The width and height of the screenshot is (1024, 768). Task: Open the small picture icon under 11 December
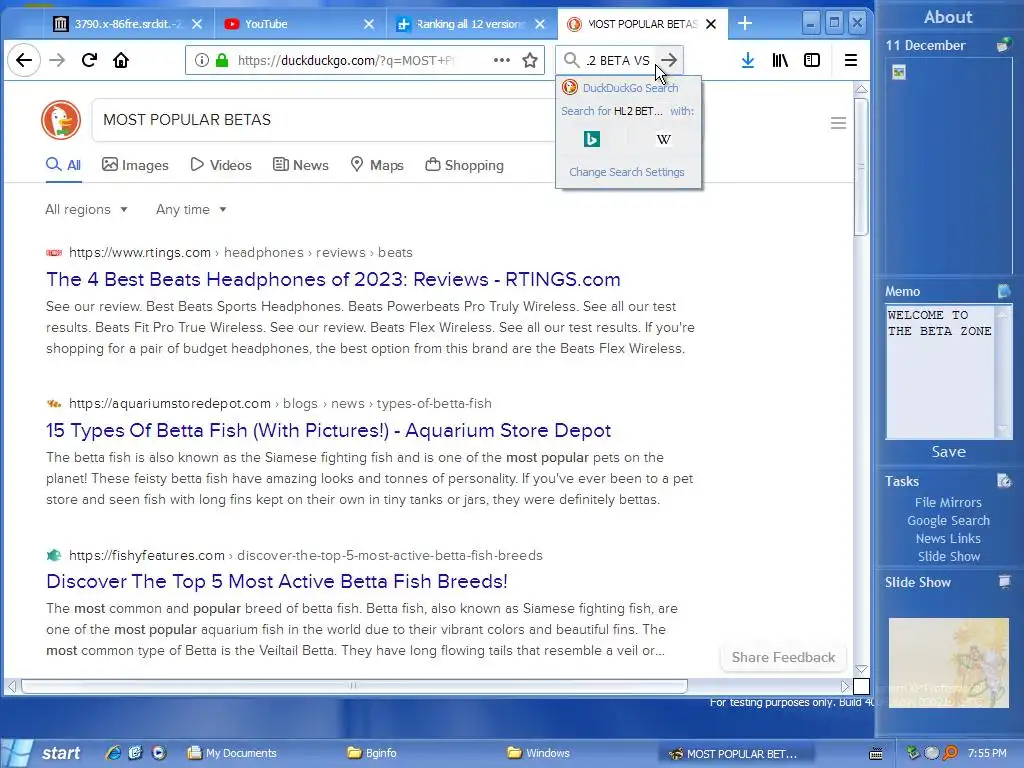tap(899, 72)
